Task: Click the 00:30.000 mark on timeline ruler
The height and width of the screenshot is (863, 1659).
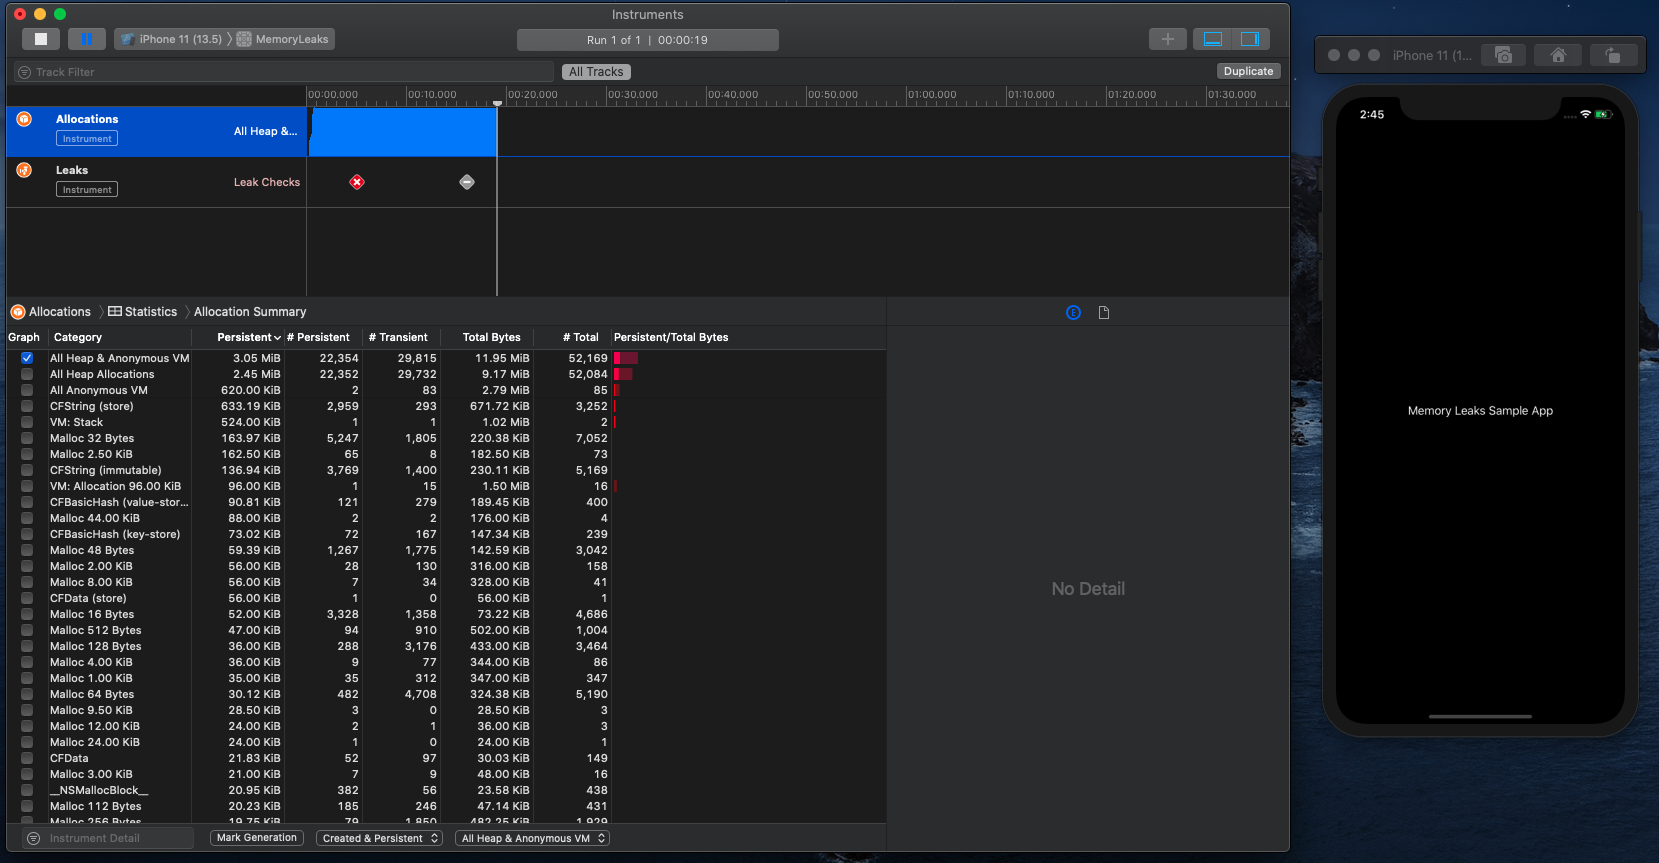Action: click(633, 95)
